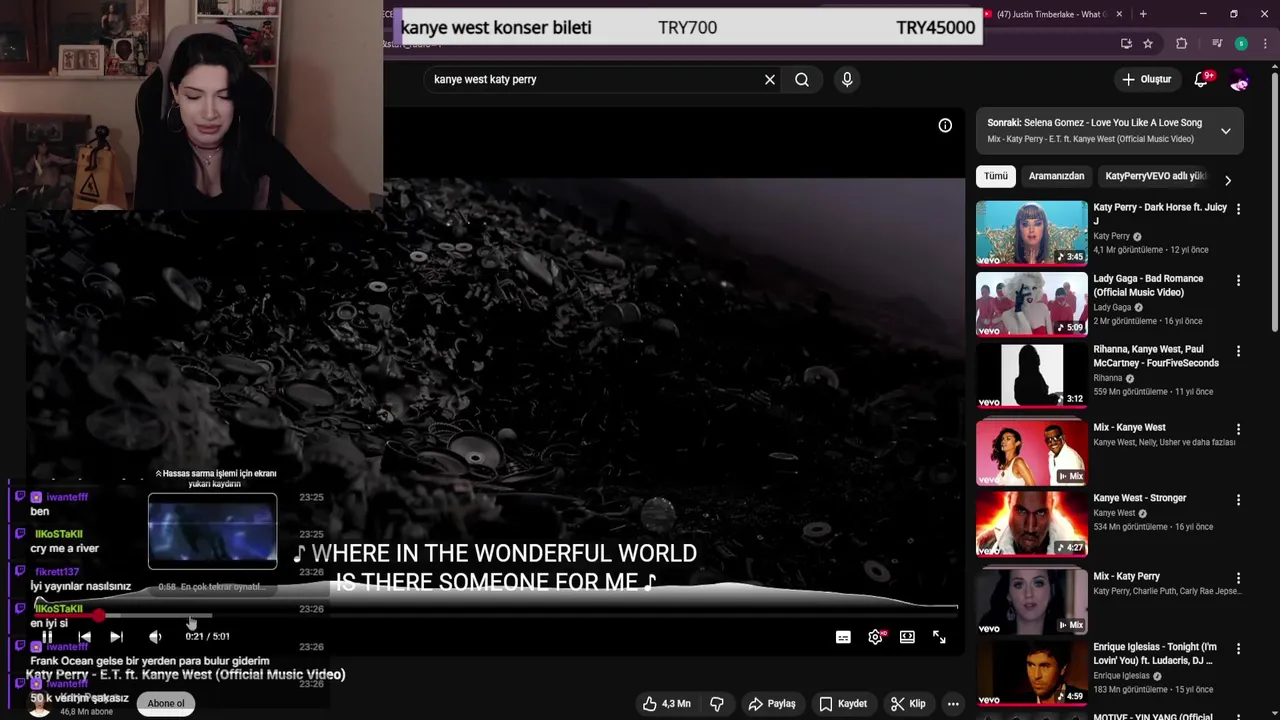
Task: Click the Lady Gaga channel name under Bad Romance
Action: (x=1112, y=308)
